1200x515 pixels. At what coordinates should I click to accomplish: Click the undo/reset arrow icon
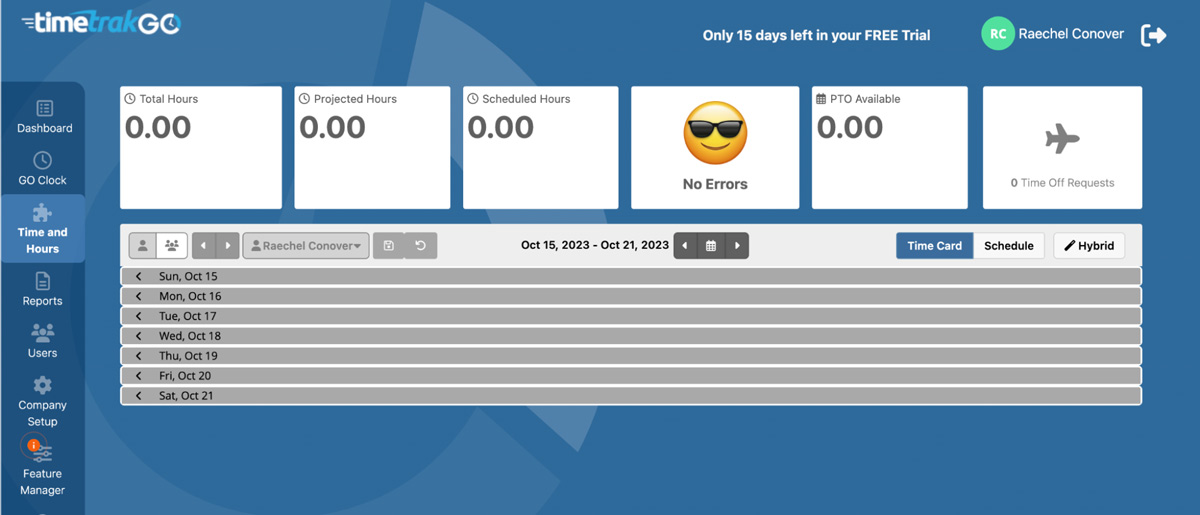coord(421,245)
